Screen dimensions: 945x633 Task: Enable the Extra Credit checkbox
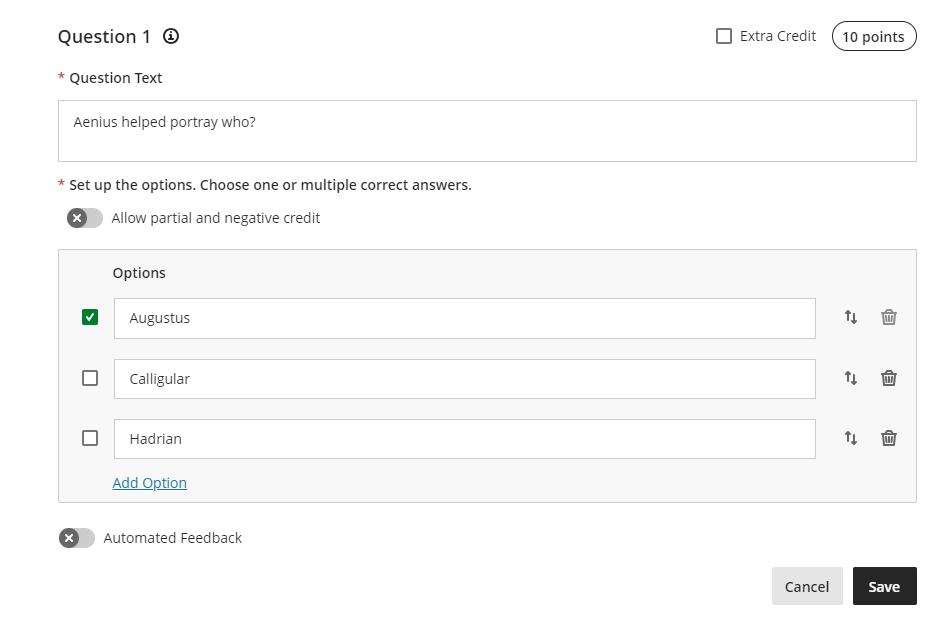pyautogui.click(x=724, y=36)
